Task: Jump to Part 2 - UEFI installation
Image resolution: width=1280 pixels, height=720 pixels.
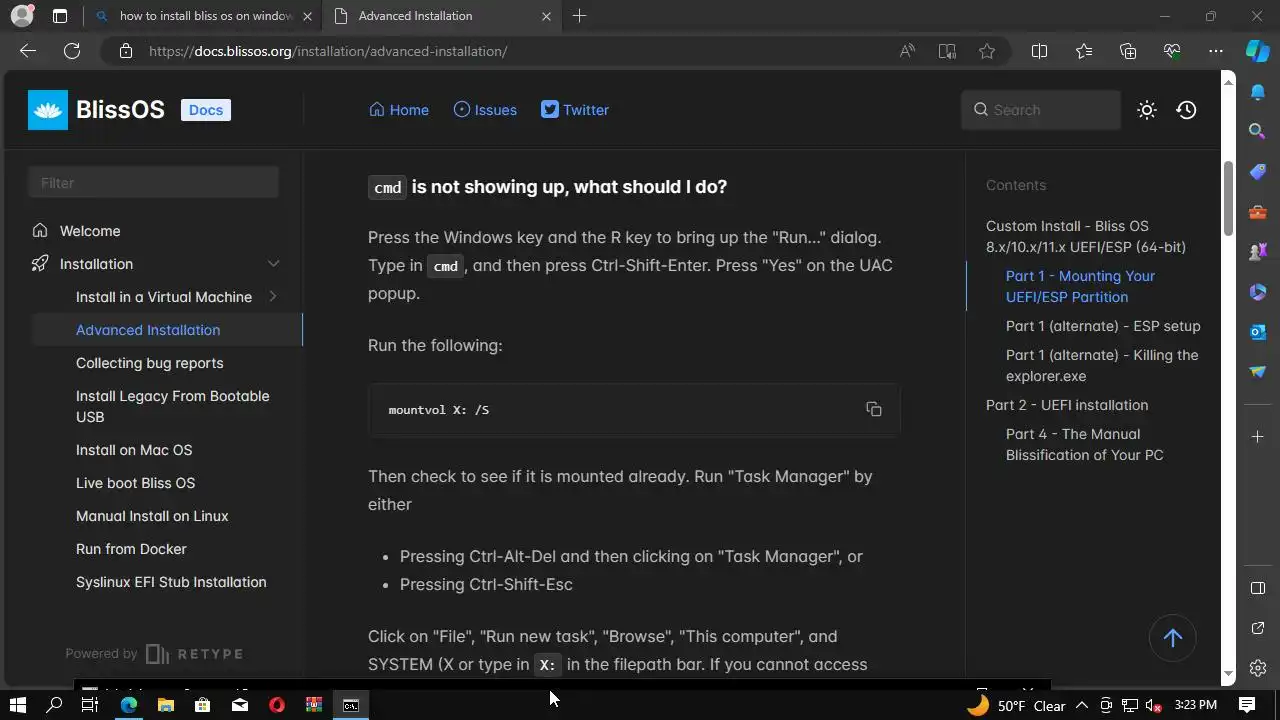Action: [1067, 405]
